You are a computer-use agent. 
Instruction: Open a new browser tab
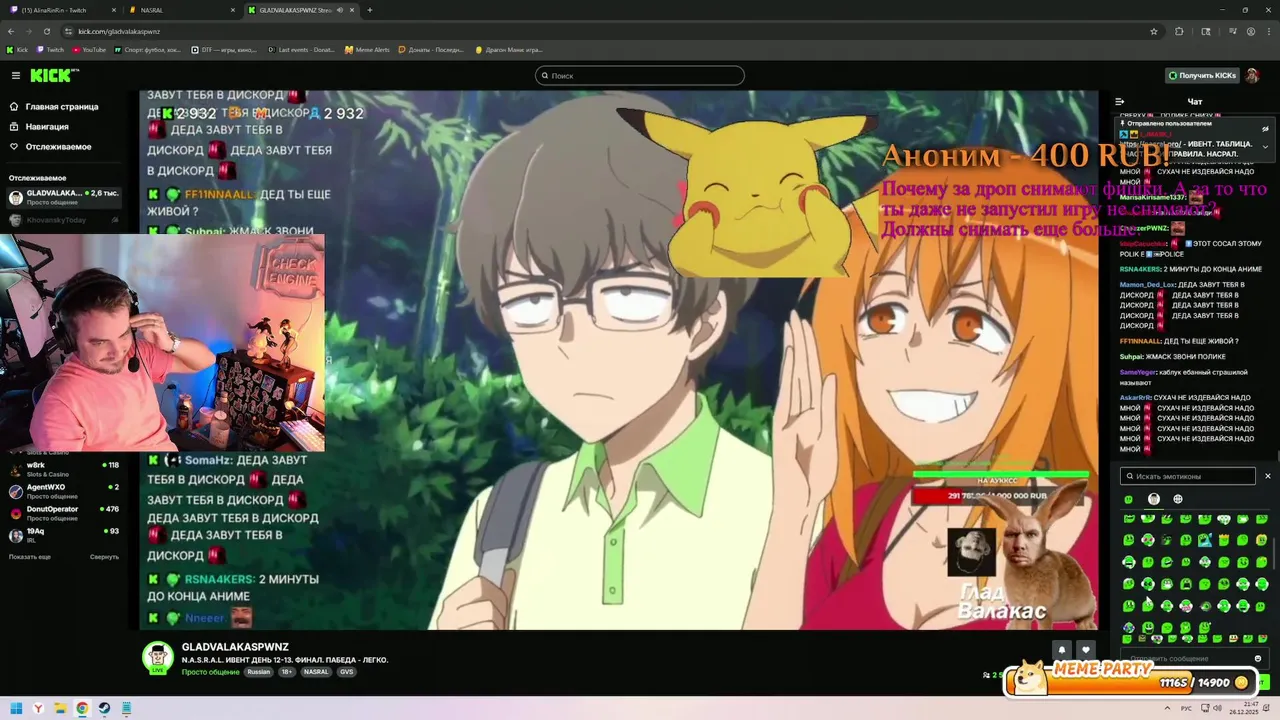[x=370, y=10]
